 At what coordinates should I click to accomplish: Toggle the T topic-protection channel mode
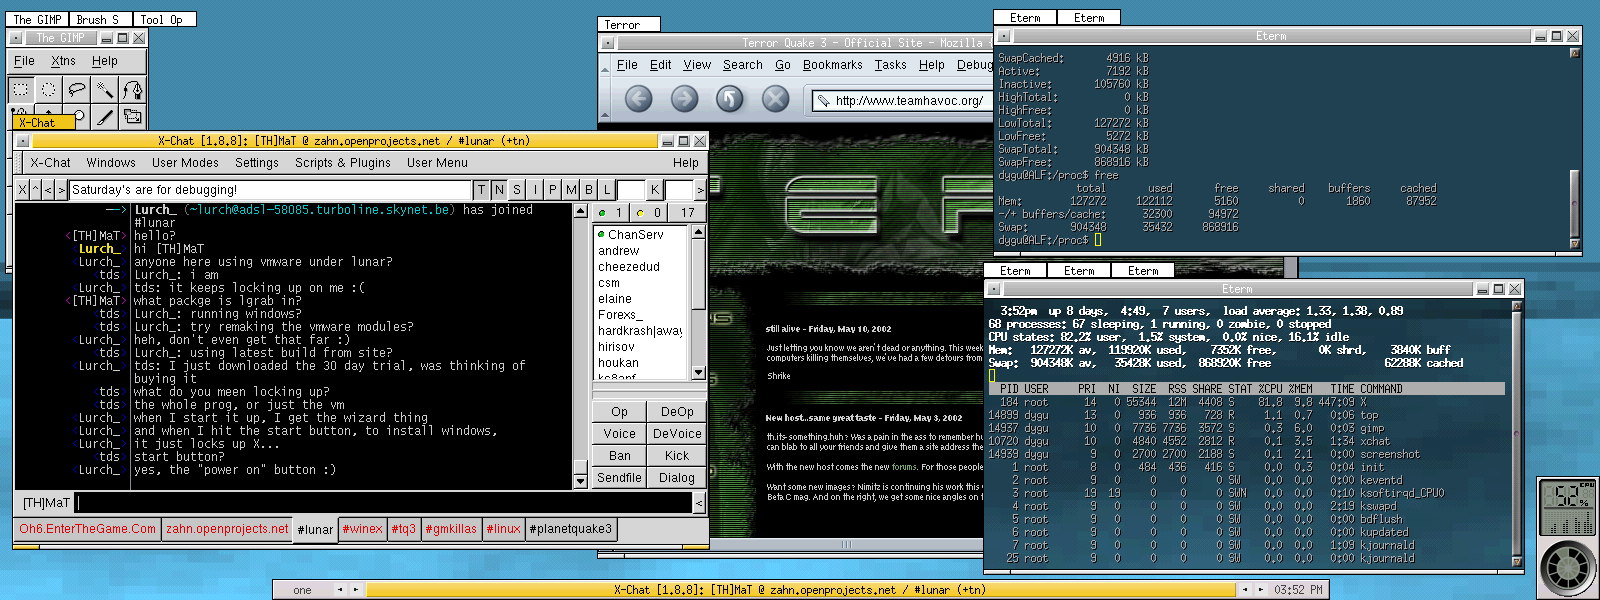point(482,190)
